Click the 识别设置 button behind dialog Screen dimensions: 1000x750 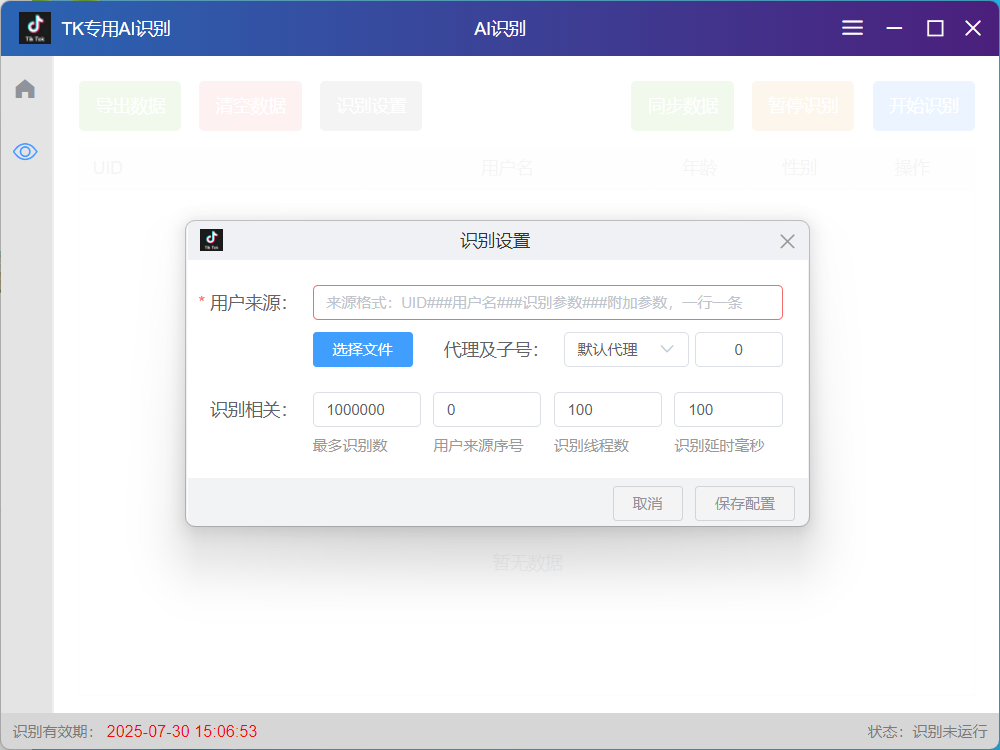click(x=371, y=106)
